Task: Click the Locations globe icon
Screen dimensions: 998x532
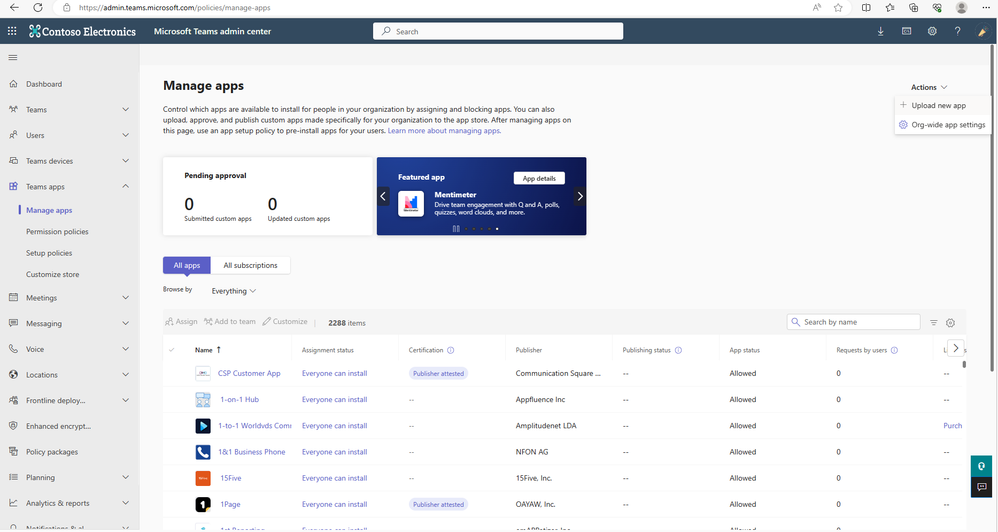Action: tap(13, 374)
